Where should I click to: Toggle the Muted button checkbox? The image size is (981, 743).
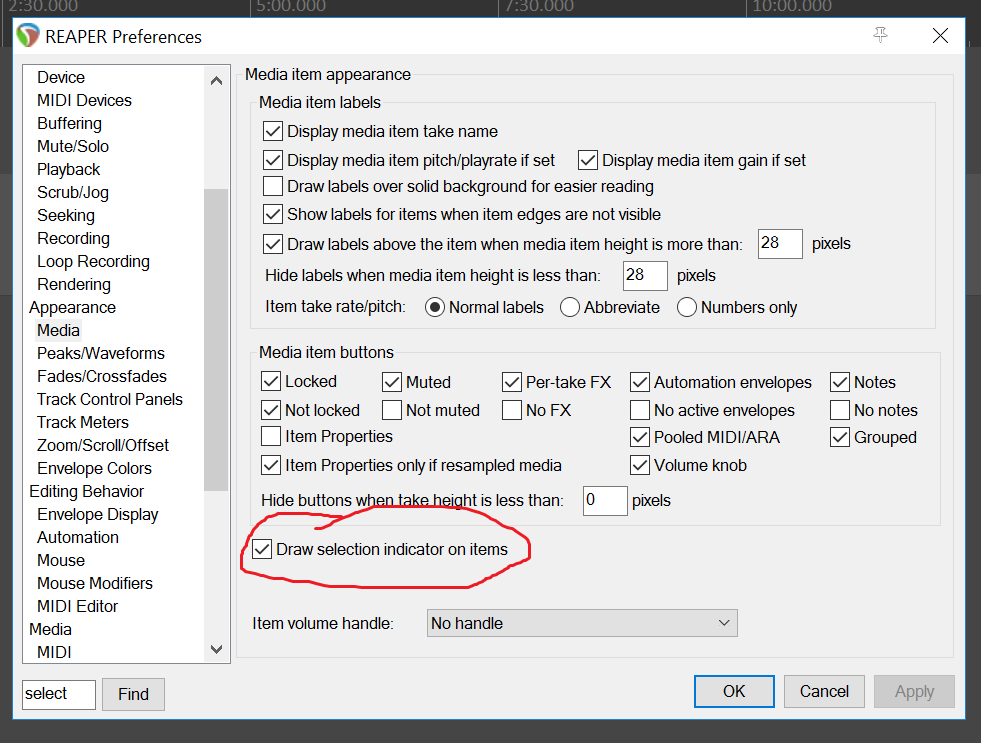392,382
